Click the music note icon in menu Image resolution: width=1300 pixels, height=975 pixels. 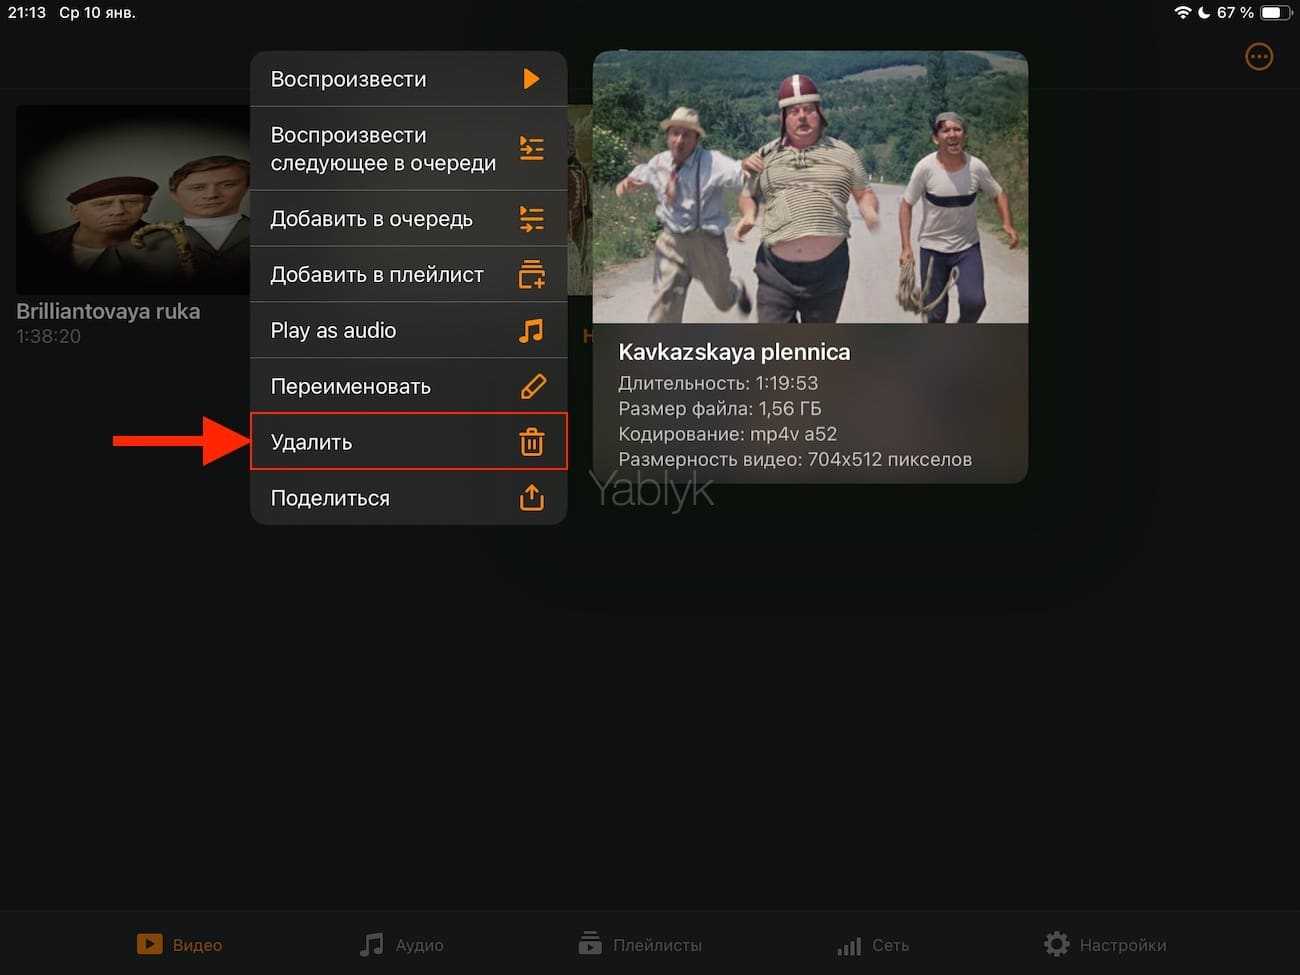coord(532,331)
